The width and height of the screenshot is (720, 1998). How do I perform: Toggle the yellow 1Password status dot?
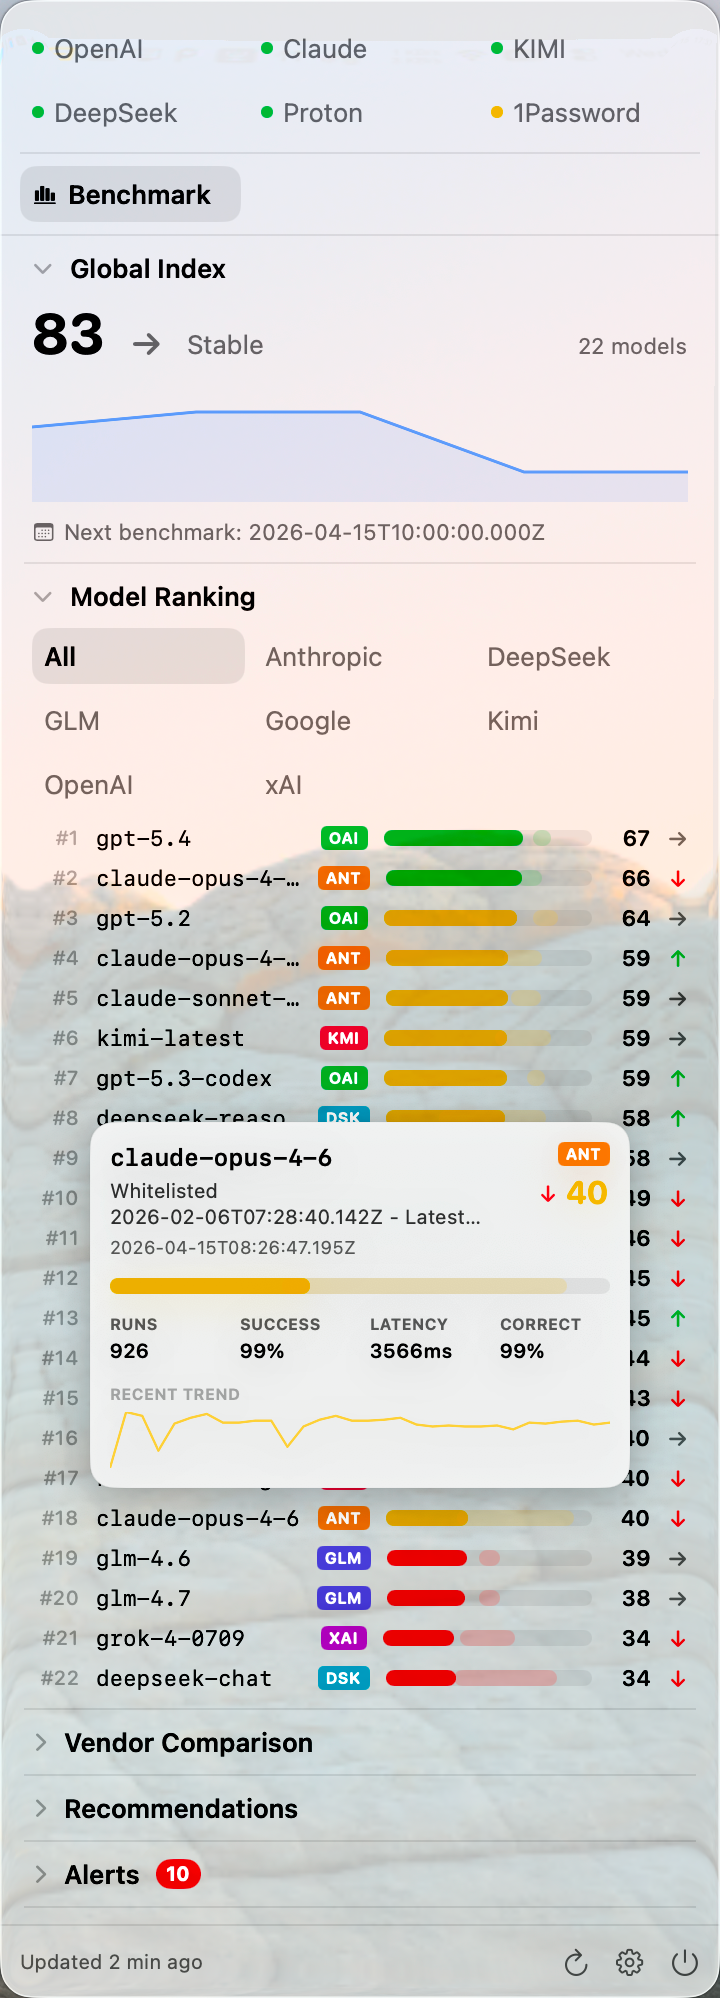(x=497, y=111)
